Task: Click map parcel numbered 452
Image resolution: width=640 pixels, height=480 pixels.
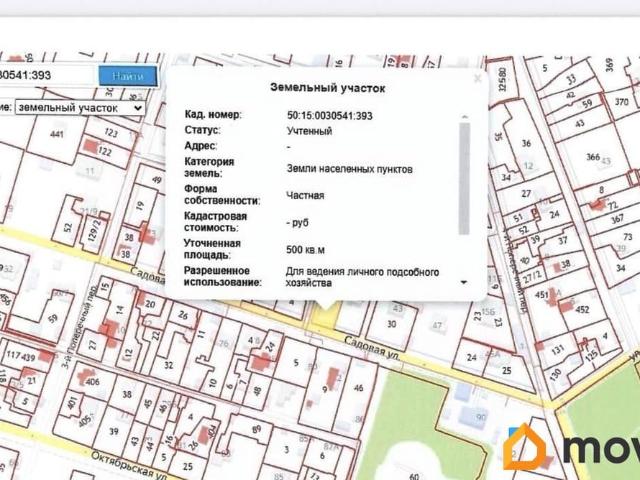Action: (582, 310)
